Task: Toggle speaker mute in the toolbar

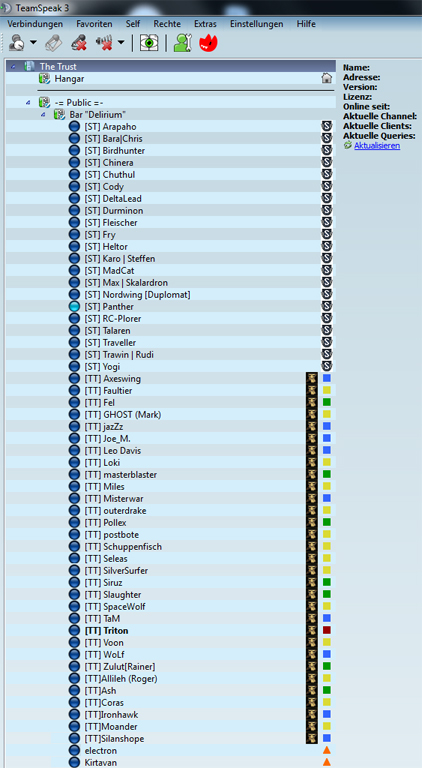Action: (x=104, y=43)
